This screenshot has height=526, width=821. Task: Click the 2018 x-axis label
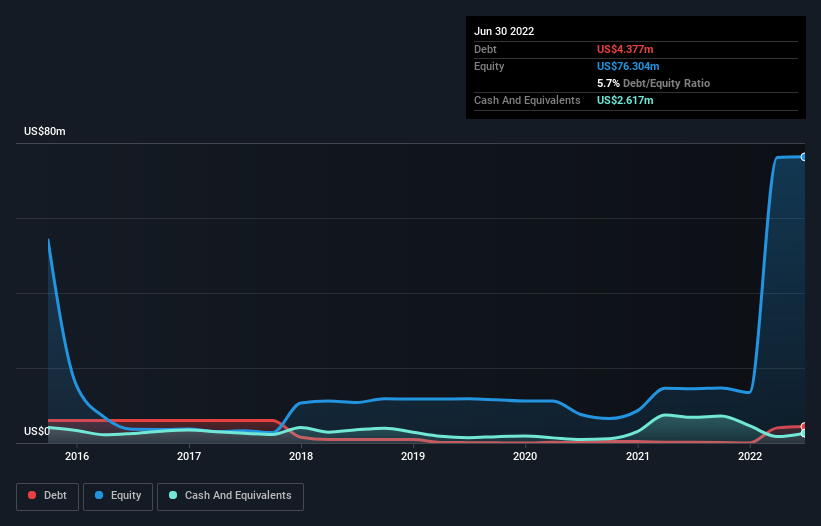click(301, 456)
